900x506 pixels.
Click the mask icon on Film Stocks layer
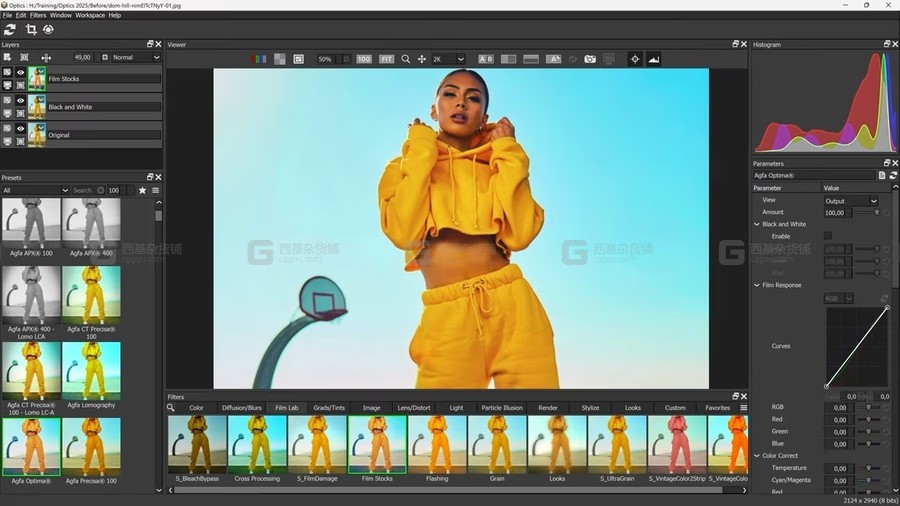coord(21,85)
